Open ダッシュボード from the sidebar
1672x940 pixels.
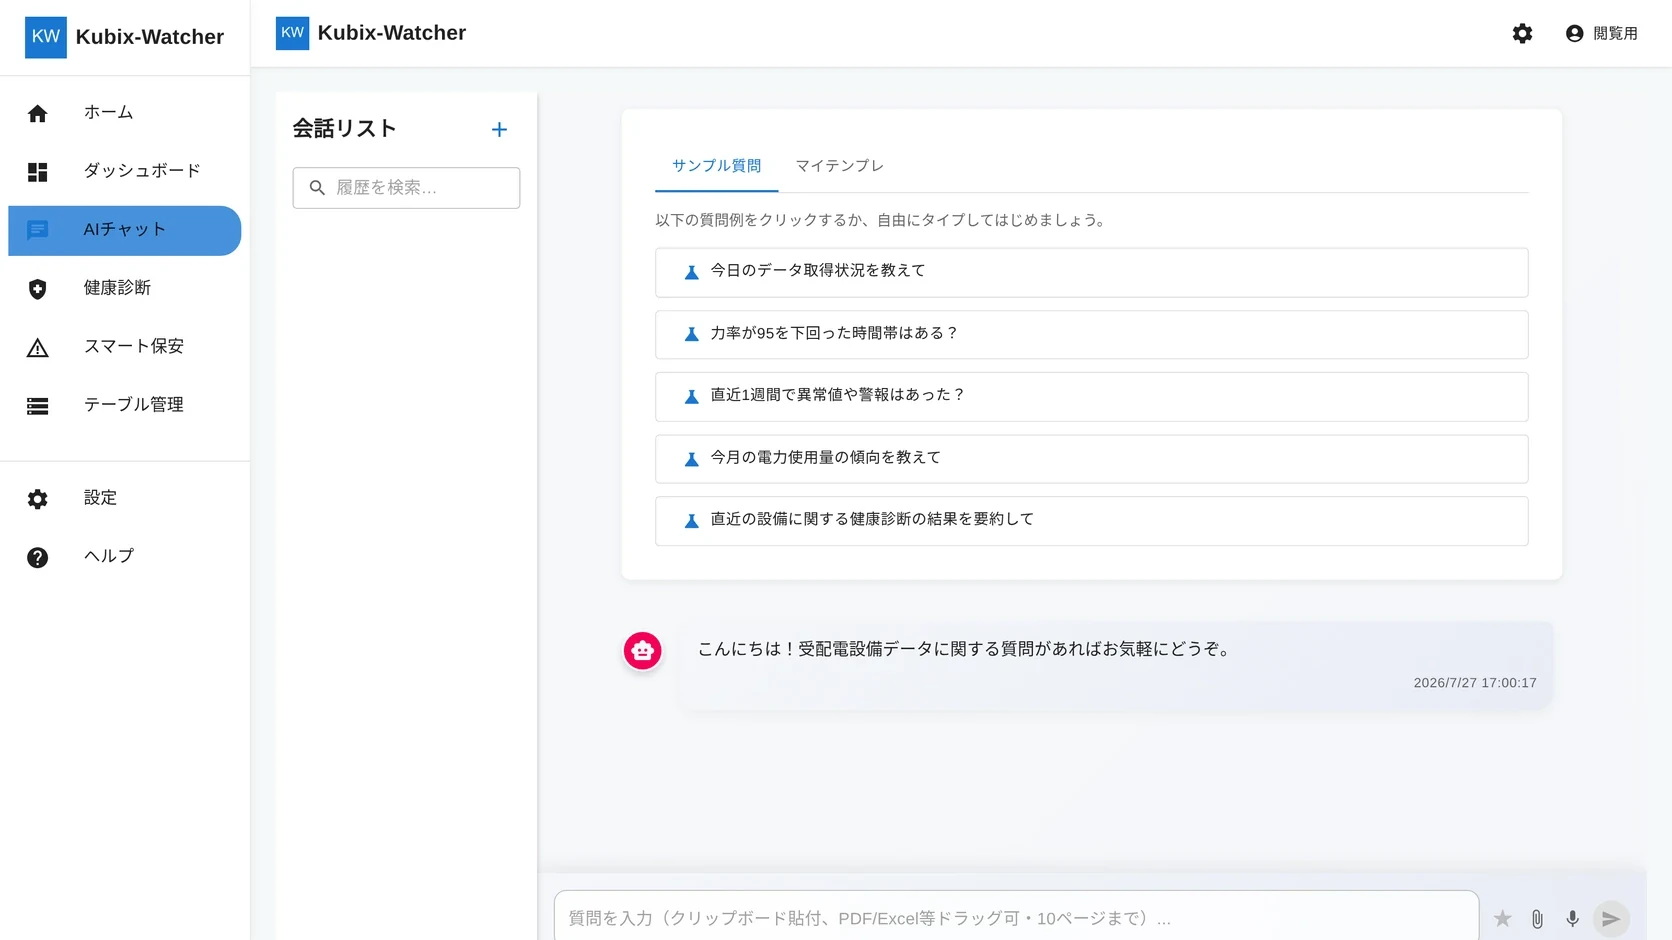click(125, 172)
